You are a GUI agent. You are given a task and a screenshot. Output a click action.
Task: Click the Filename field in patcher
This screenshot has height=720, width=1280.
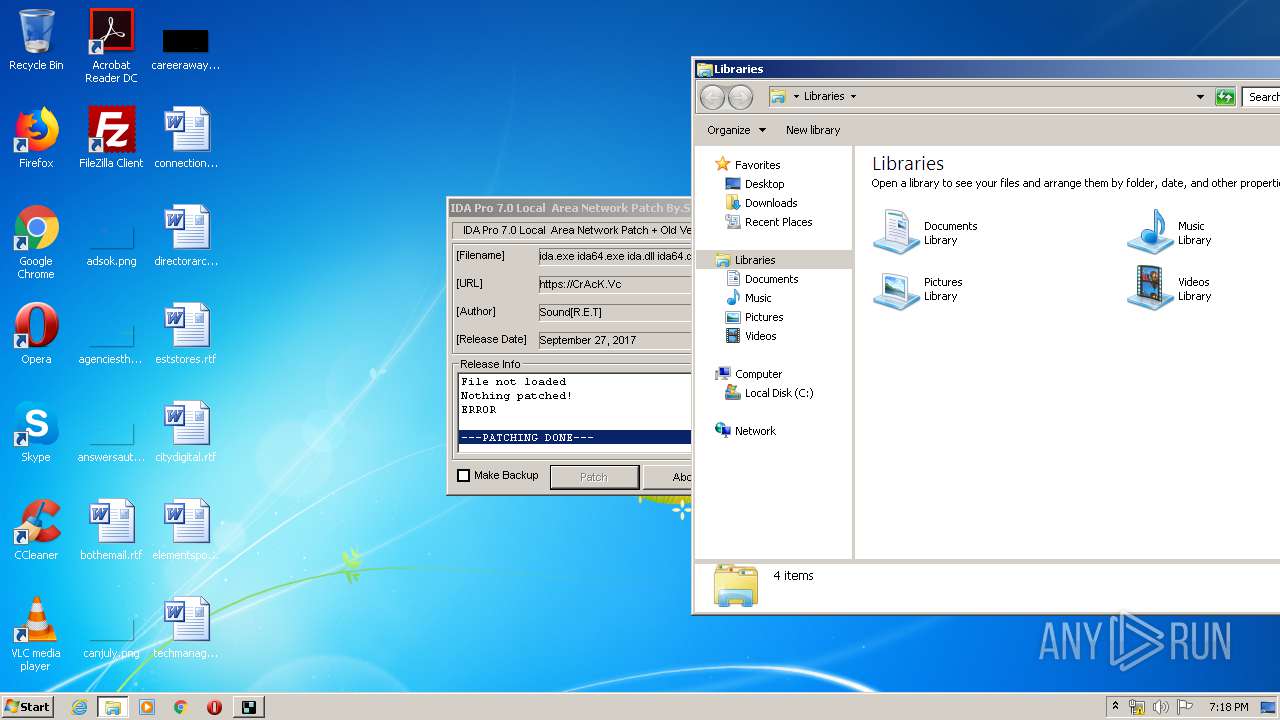(x=614, y=256)
